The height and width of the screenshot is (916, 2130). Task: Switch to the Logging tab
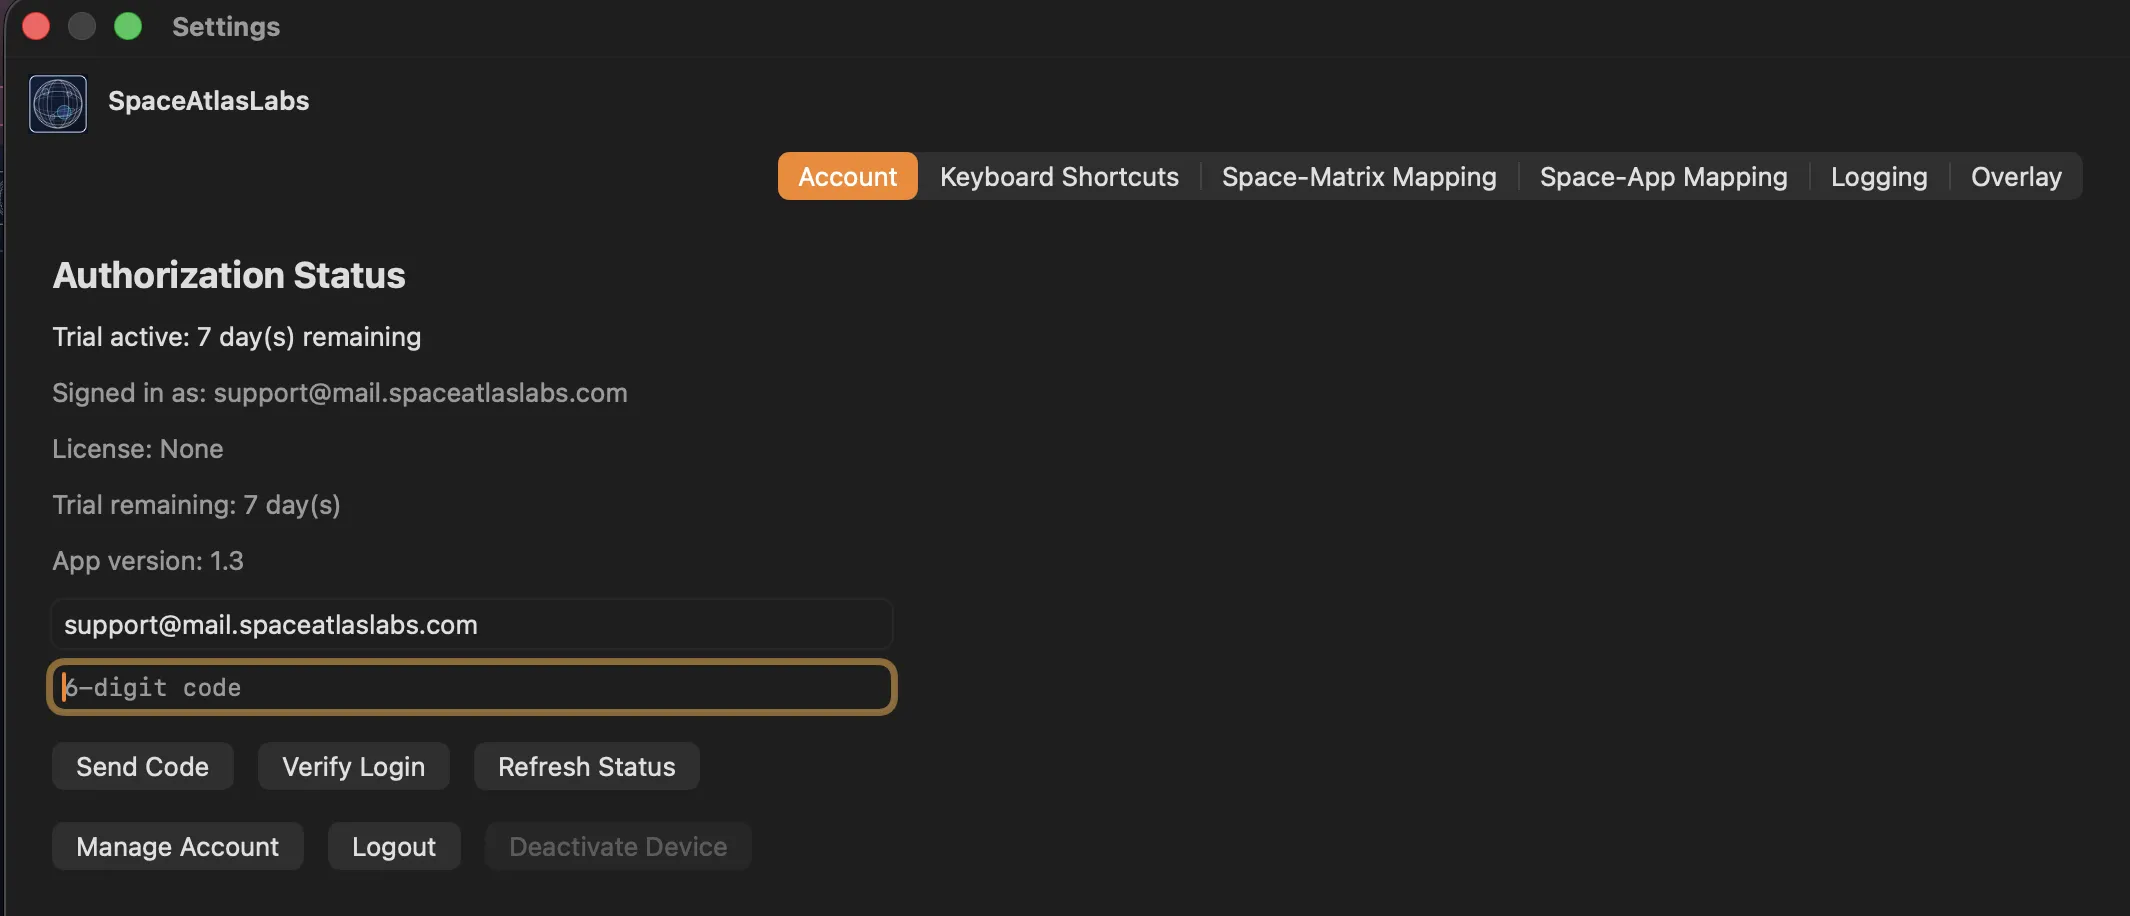tap(1878, 176)
